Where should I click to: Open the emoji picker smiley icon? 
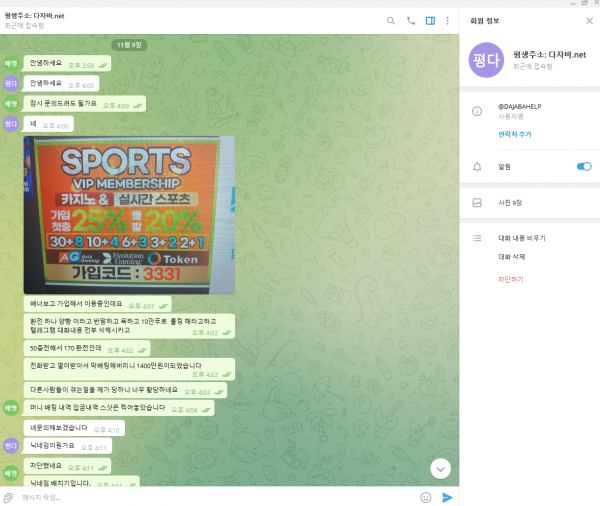(x=426, y=498)
